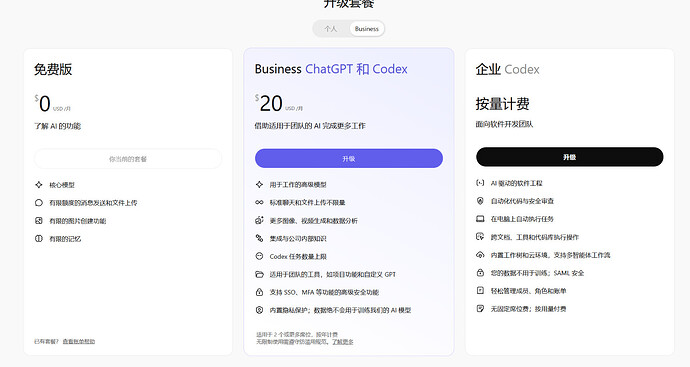Open the 查看账单帮助 link
The height and width of the screenshot is (367, 690).
[79, 341]
